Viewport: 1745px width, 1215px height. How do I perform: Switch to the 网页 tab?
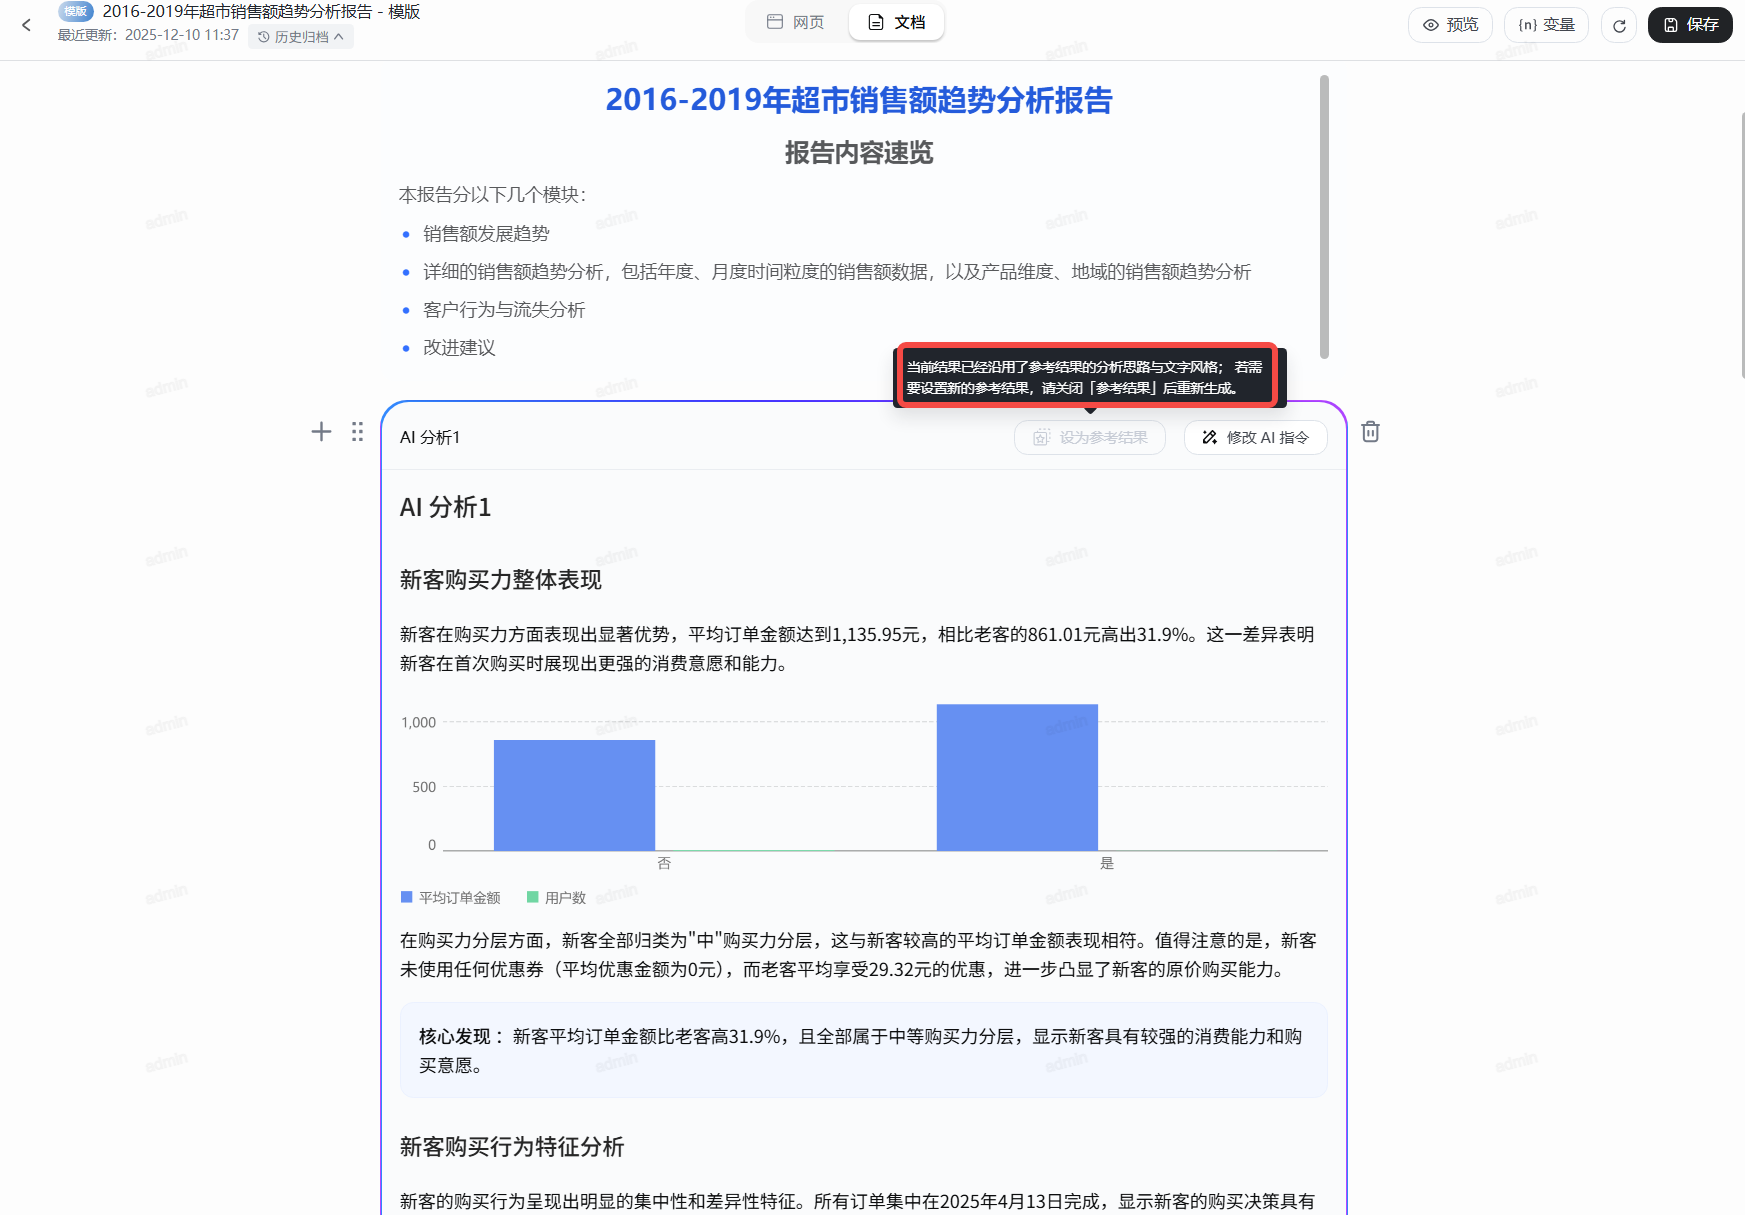tap(796, 22)
